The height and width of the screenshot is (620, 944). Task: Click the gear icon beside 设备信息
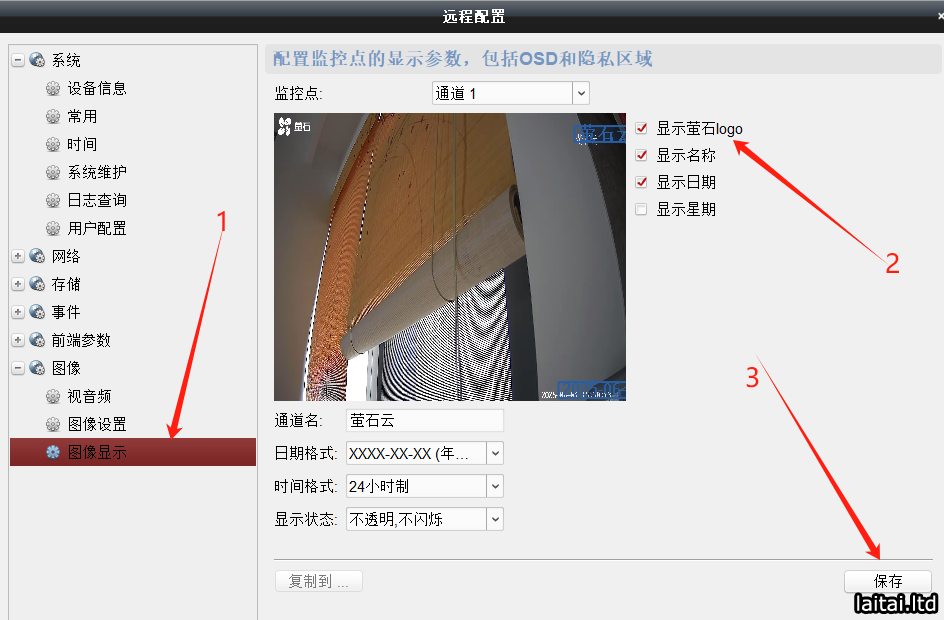coord(53,88)
